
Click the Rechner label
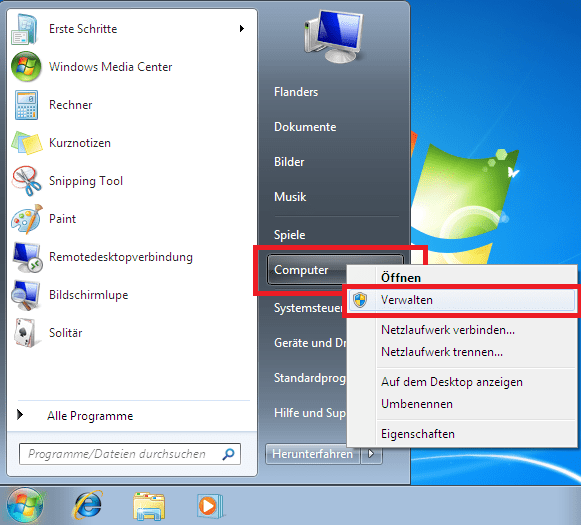point(70,105)
